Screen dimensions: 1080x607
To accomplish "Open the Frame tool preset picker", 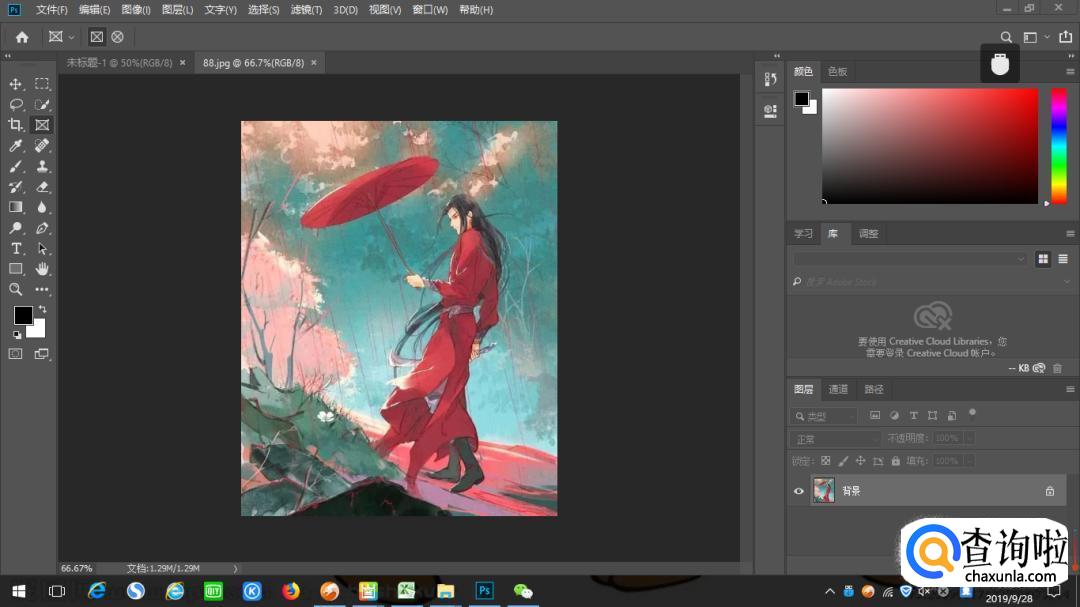I will 61,37.
